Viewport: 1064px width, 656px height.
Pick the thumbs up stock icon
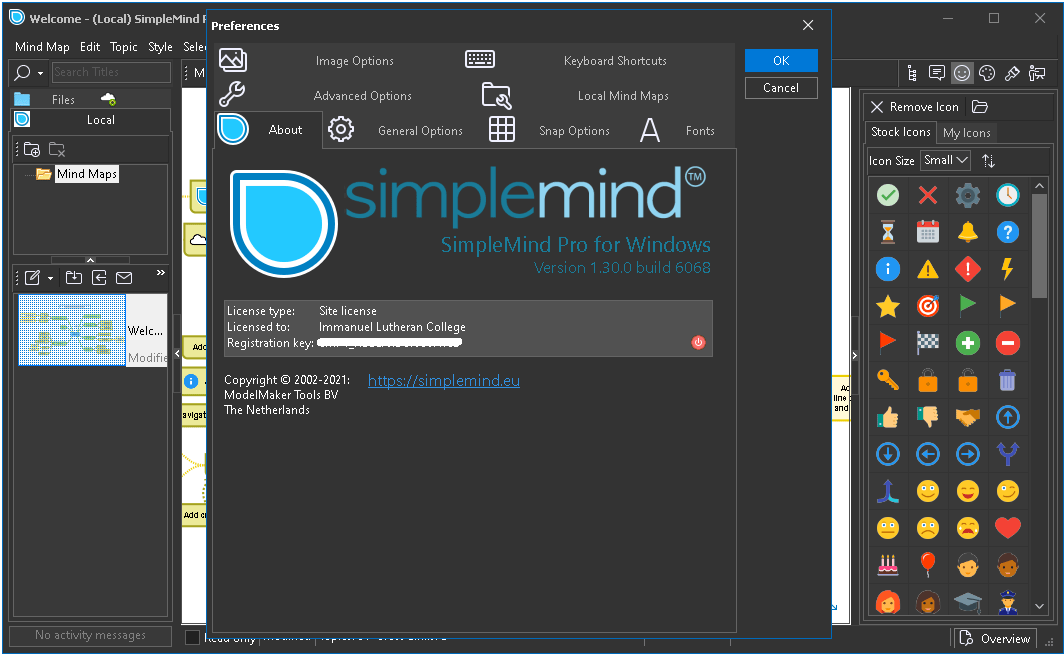tap(888, 417)
